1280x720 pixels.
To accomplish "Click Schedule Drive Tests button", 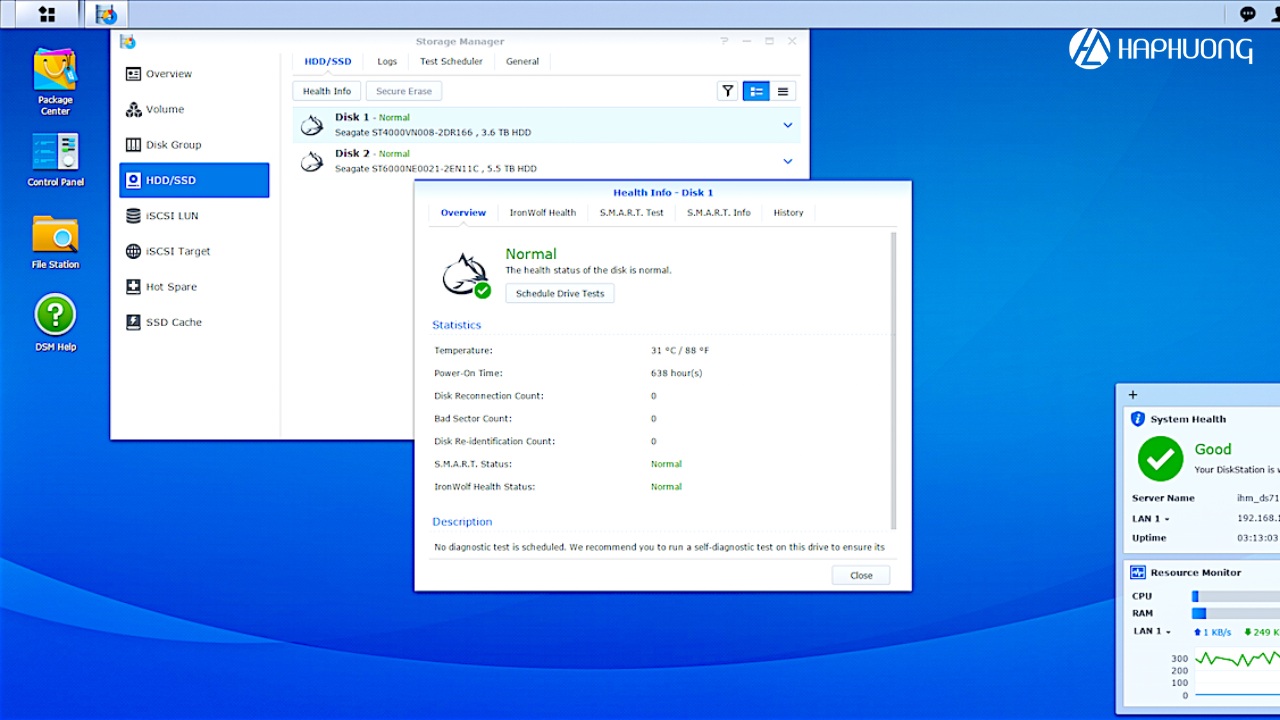I will [x=560, y=293].
